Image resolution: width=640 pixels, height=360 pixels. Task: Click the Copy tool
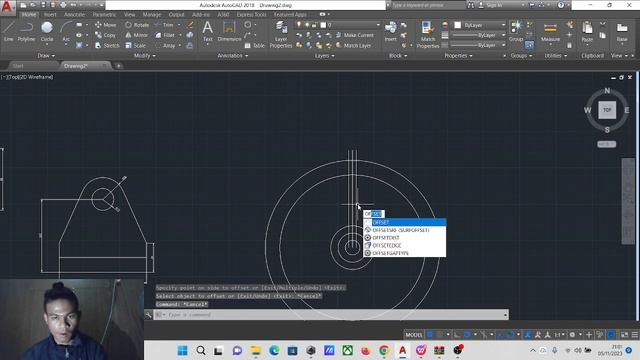click(x=105, y=35)
